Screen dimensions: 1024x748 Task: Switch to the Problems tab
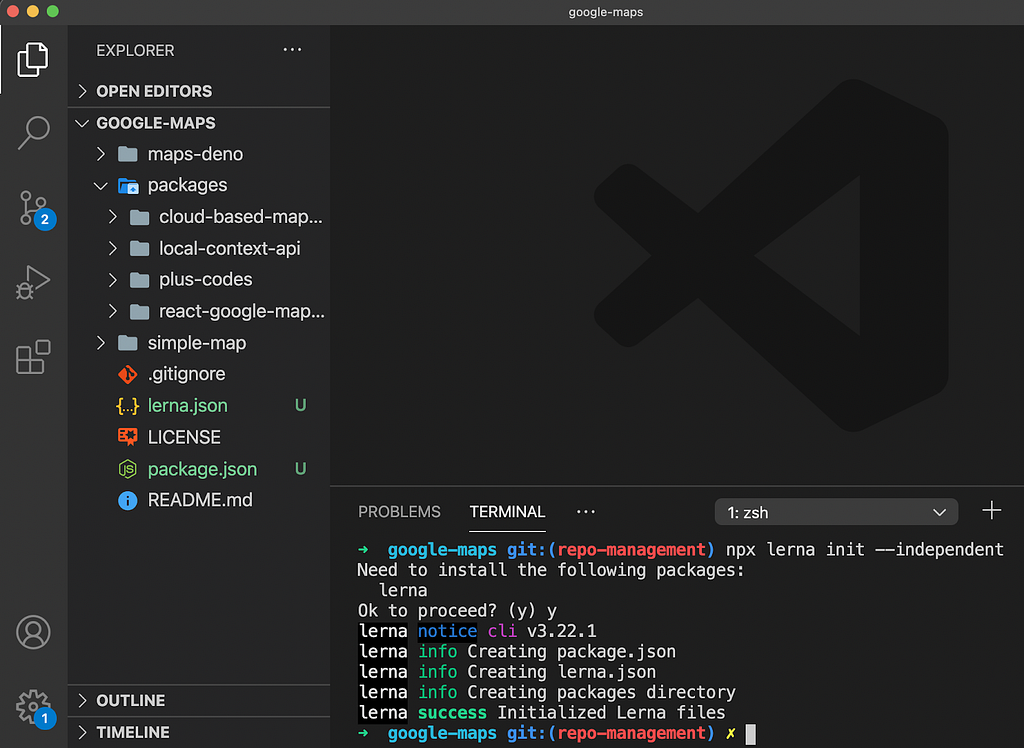[399, 512]
